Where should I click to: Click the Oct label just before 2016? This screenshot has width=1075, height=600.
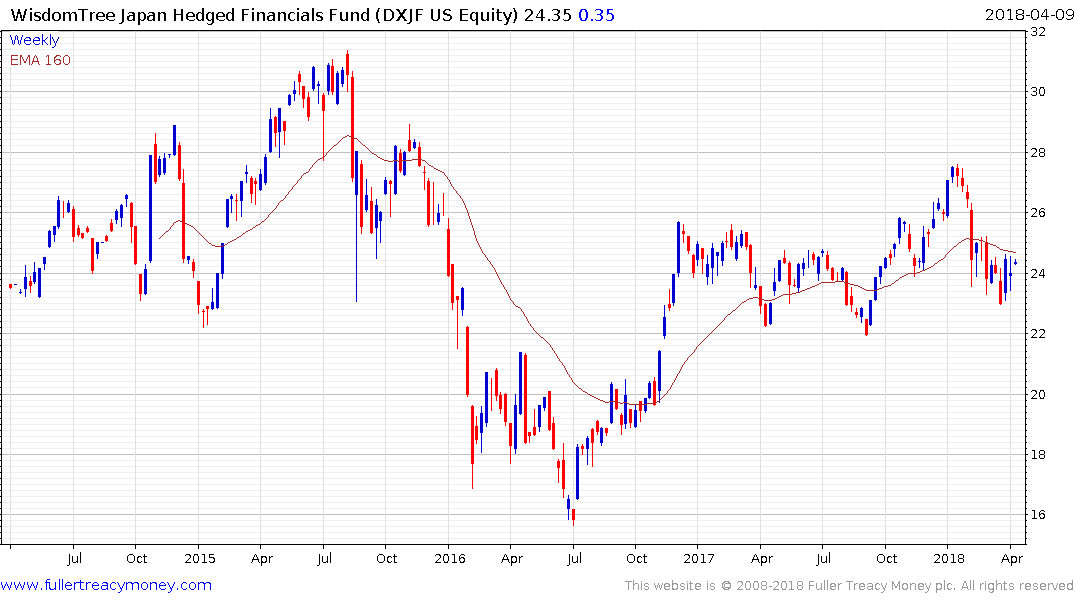coord(387,558)
